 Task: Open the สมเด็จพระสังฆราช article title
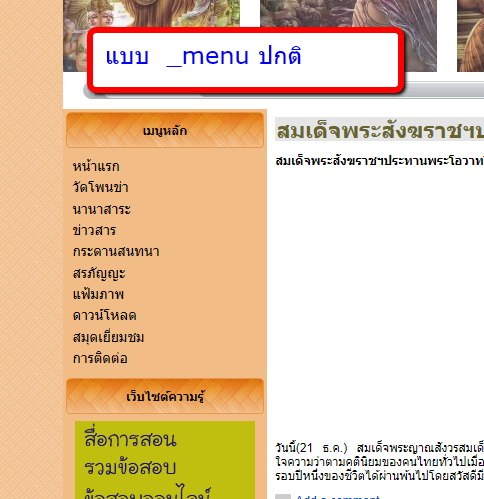(380, 130)
